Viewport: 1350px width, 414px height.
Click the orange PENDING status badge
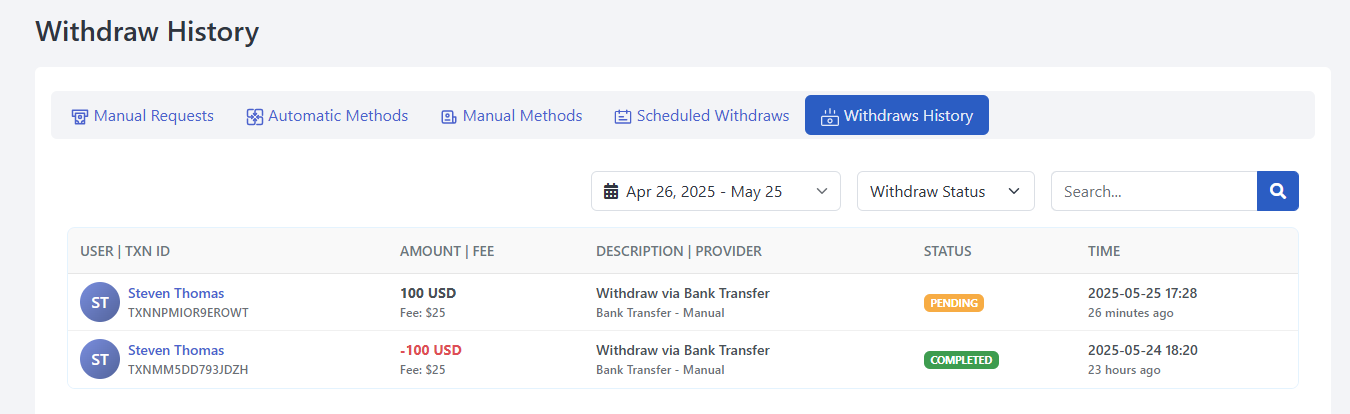tap(953, 303)
